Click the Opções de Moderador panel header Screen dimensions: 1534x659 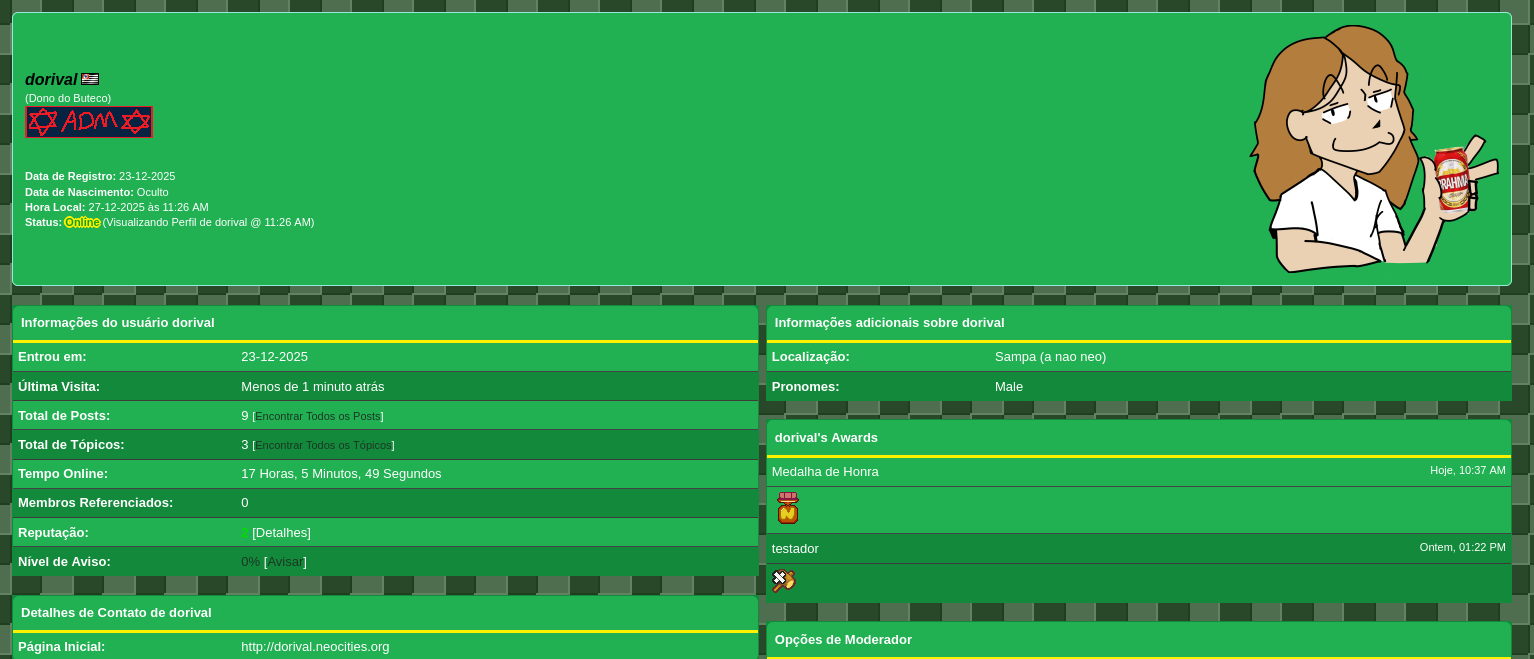coord(843,640)
